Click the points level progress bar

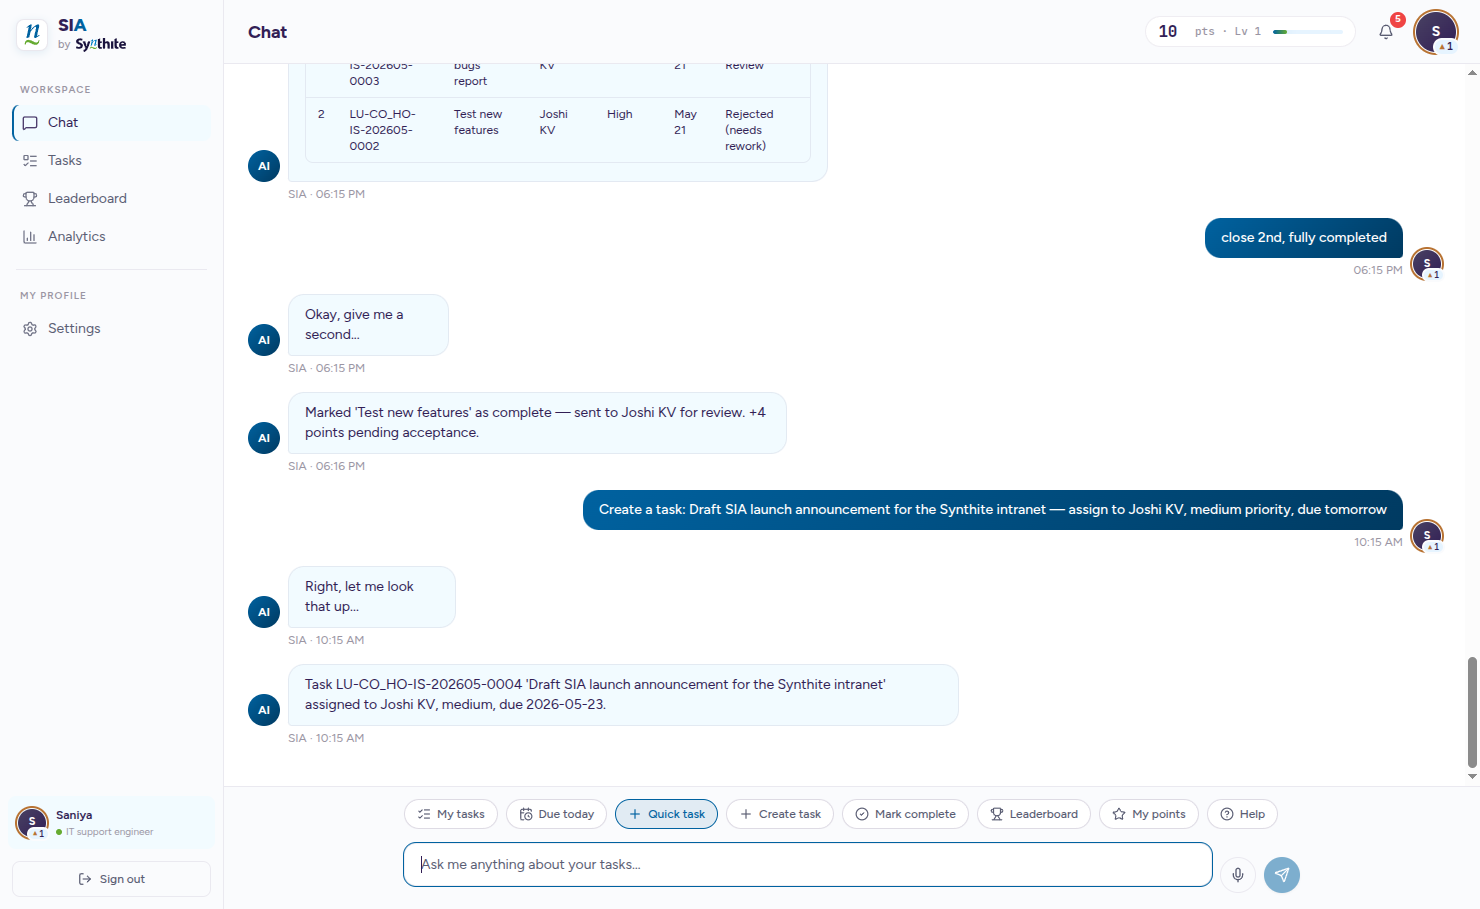click(1307, 32)
